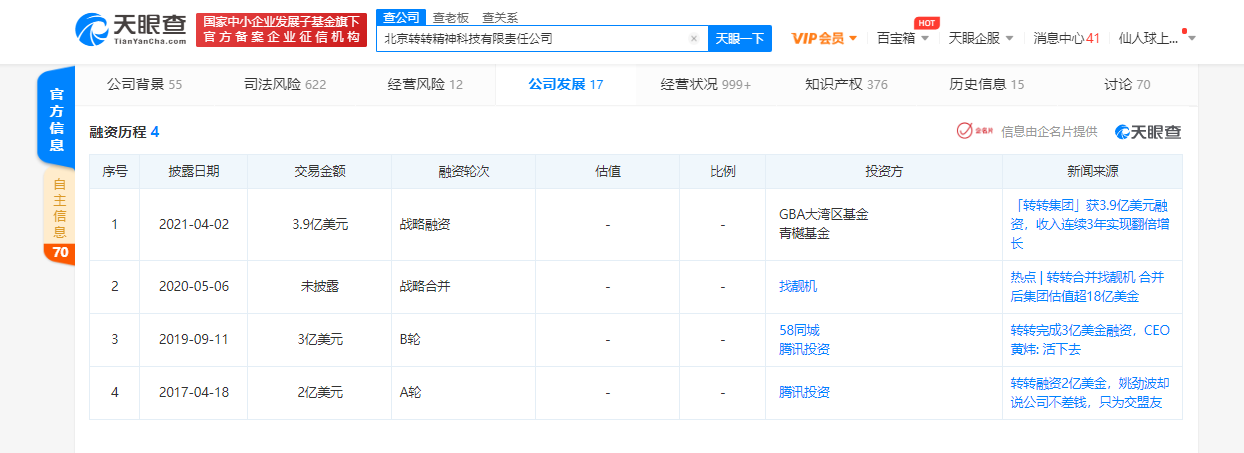Image resolution: width=1244 pixels, height=453 pixels.
Task: Switch to the 讨论 tab
Action: click(x=1127, y=85)
